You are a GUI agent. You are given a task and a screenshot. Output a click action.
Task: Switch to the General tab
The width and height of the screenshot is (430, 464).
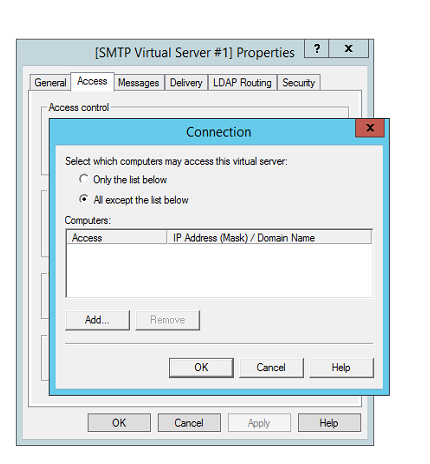pyautogui.click(x=50, y=83)
